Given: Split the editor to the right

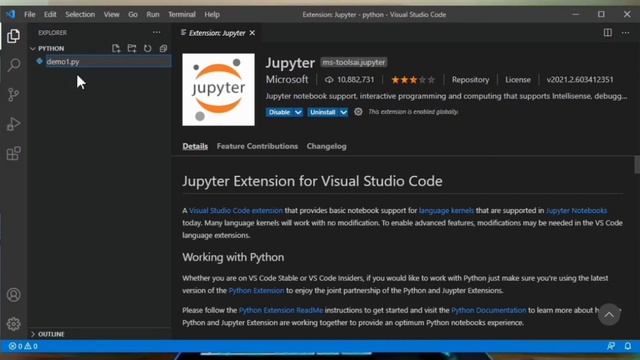Looking at the screenshot, I should 608,33.
